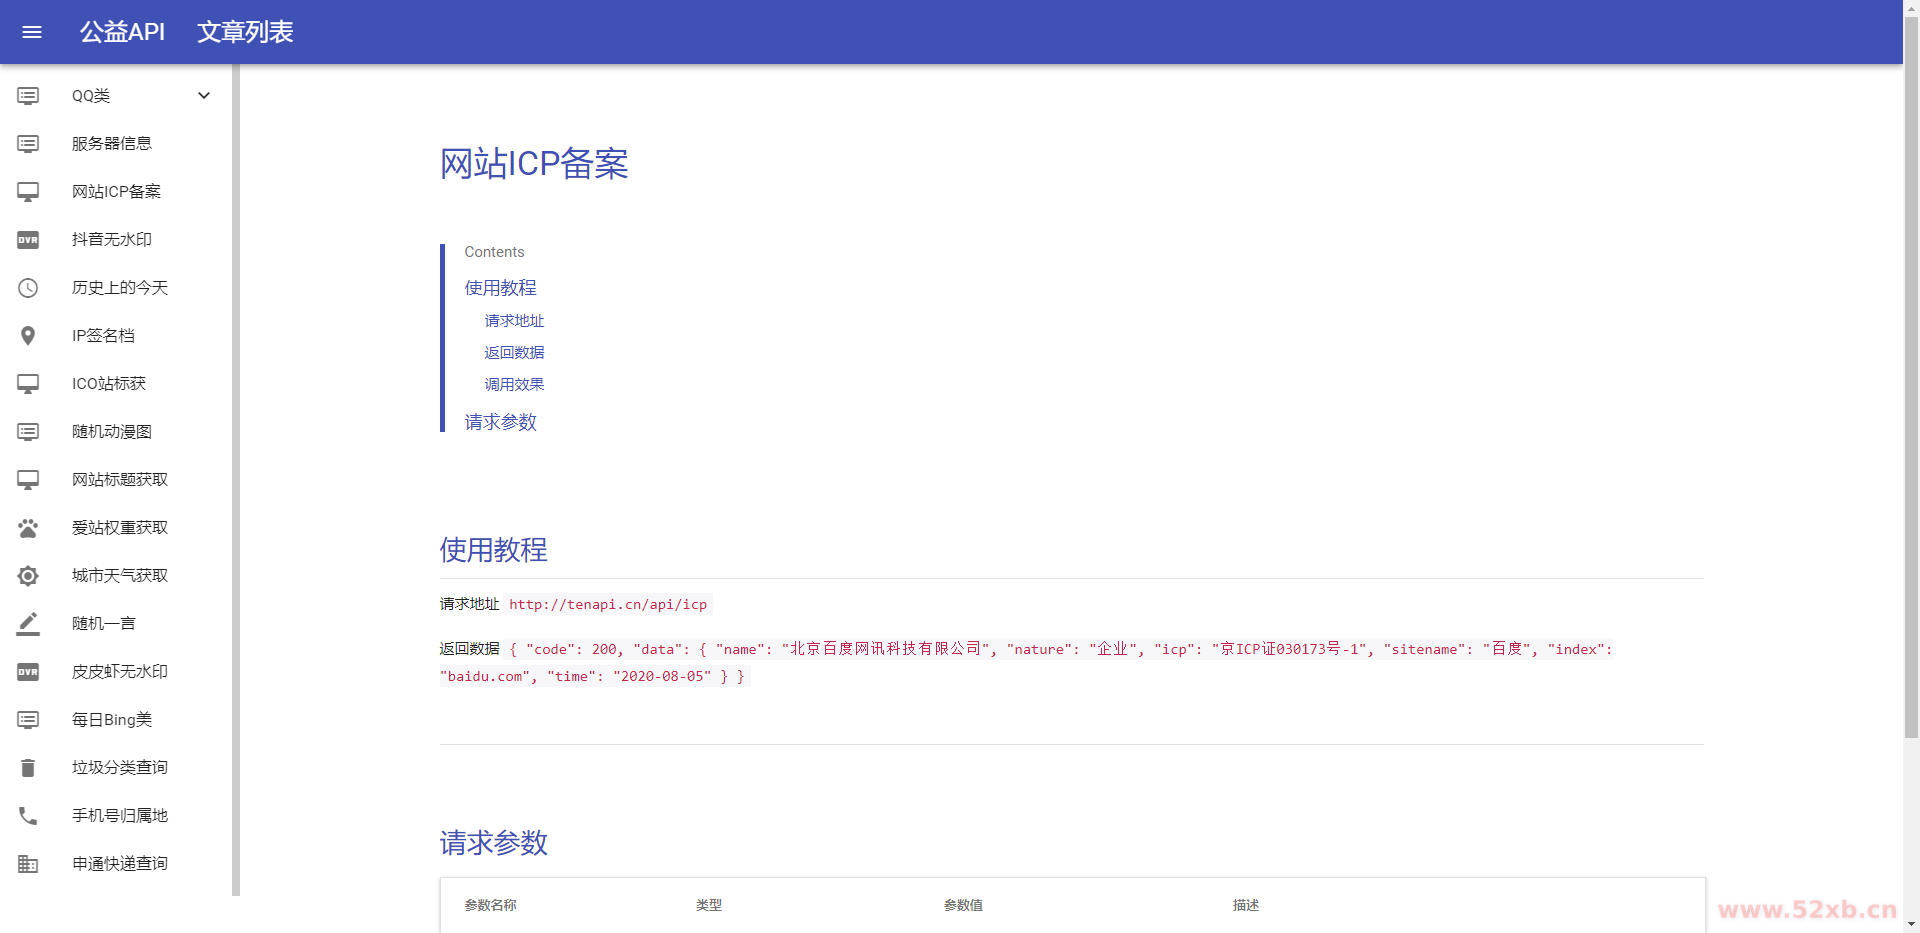Select 网站ICP备案 sidebar item
Image resolution: width=1920 pixels, height=933 pixels.
tap(116, 192)
